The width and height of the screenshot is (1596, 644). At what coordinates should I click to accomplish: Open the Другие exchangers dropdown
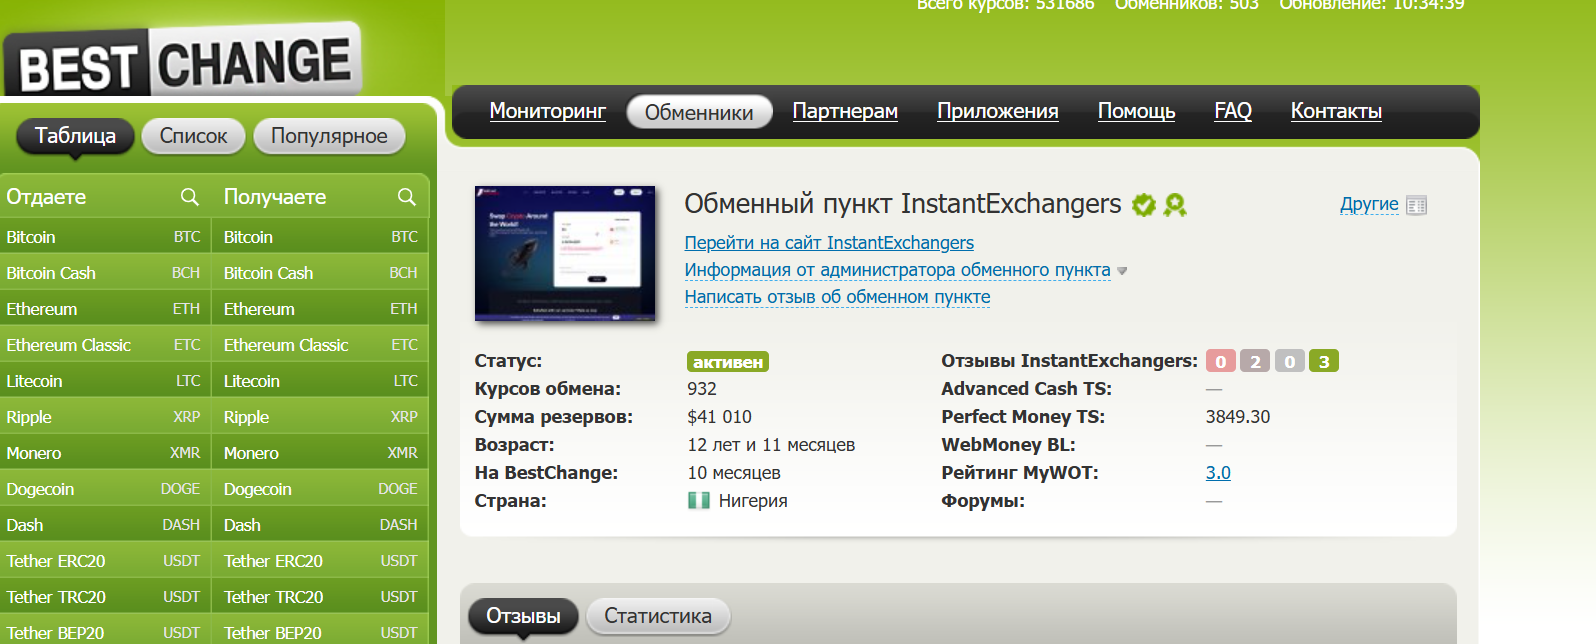tap(1369, 204)
